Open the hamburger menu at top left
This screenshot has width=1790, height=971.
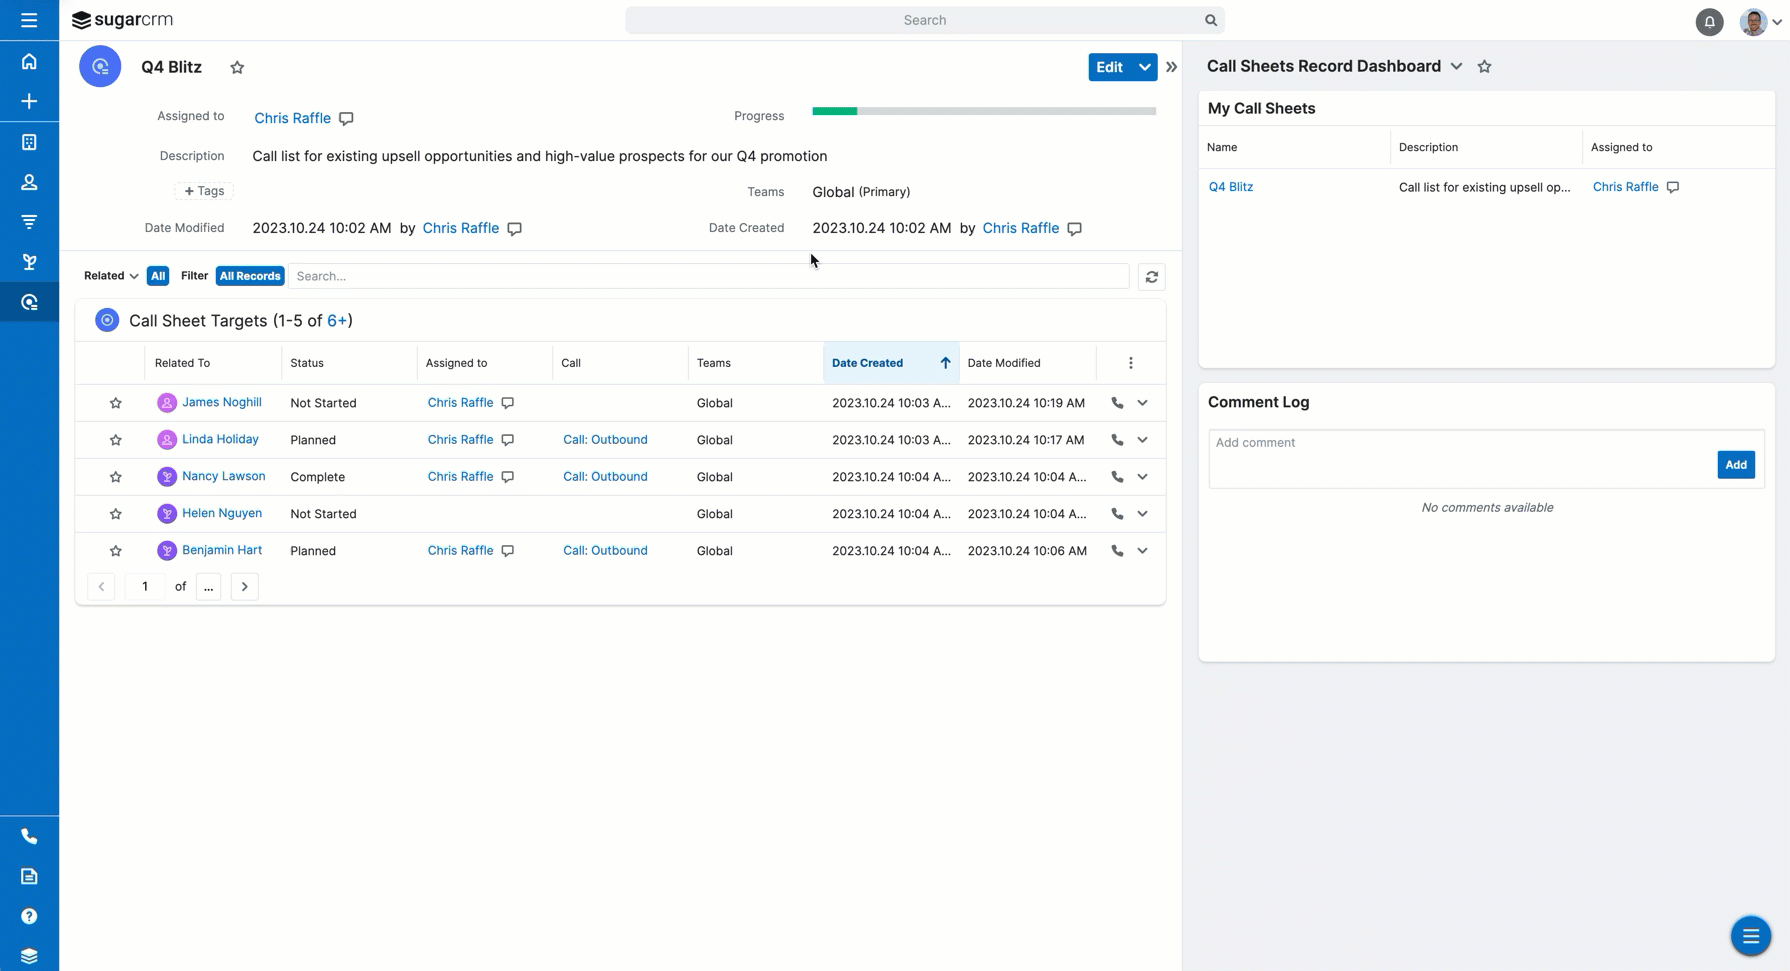pos(29,20)
